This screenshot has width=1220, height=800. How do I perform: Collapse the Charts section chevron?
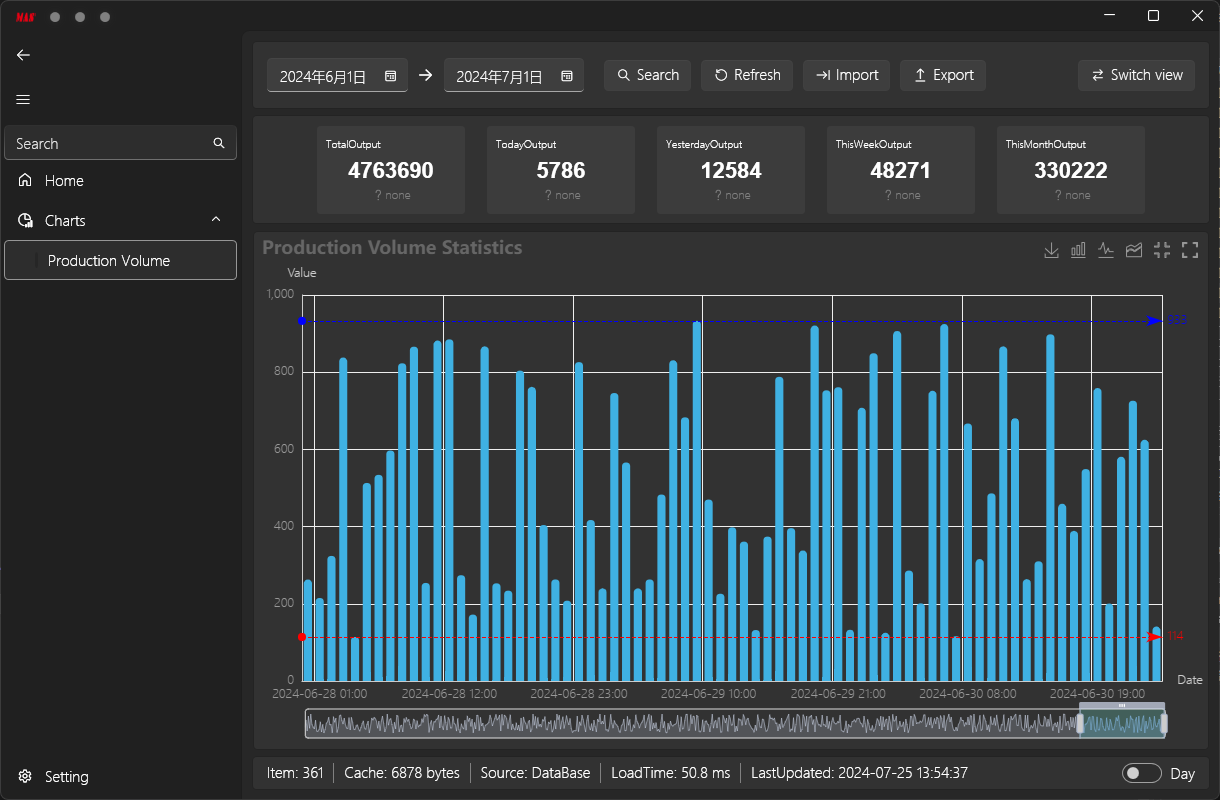click(x=216, y=220)
